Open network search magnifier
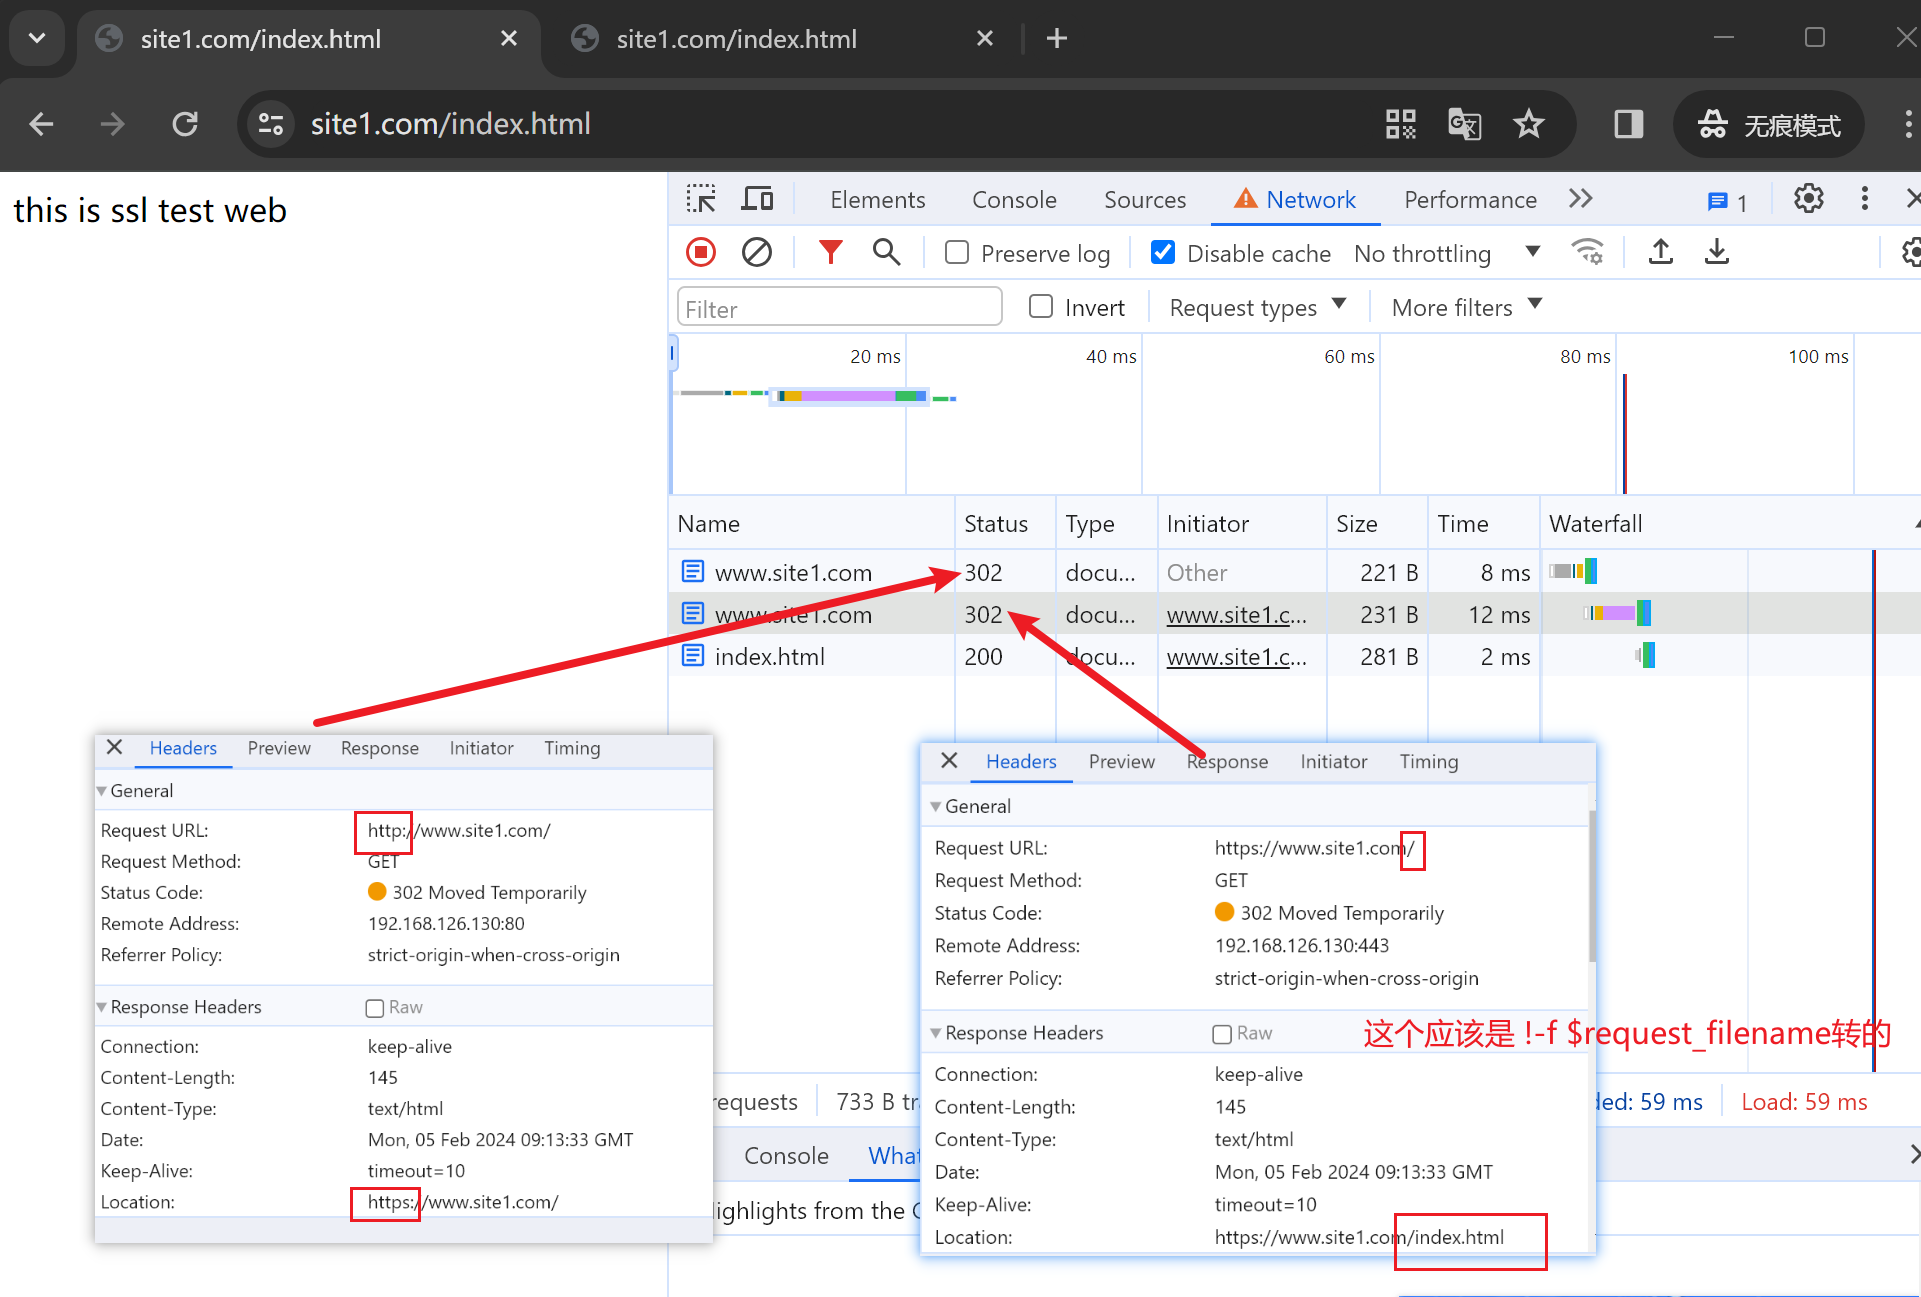Image resolution: width=1921 pixels, height=1297 pixels. (886, 252)
